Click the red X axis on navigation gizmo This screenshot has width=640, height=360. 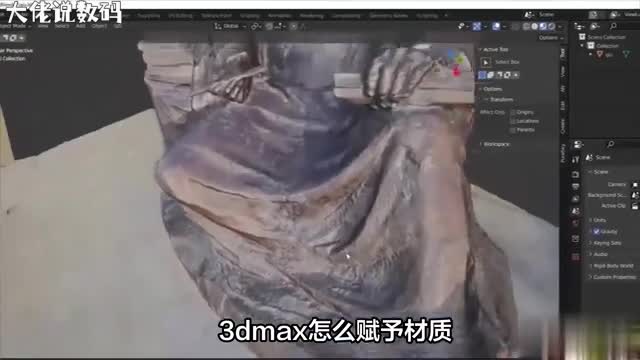click(x=456, y=73)
